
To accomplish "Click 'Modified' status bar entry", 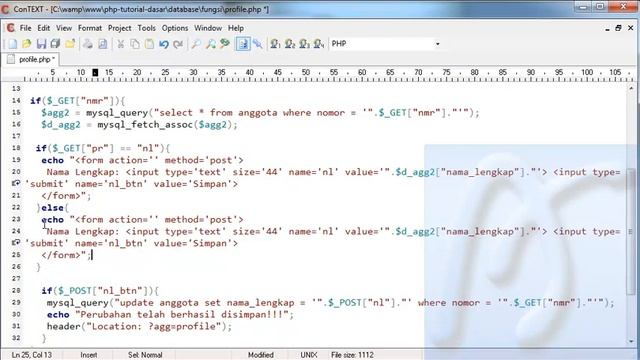I will tap(260, 355).
